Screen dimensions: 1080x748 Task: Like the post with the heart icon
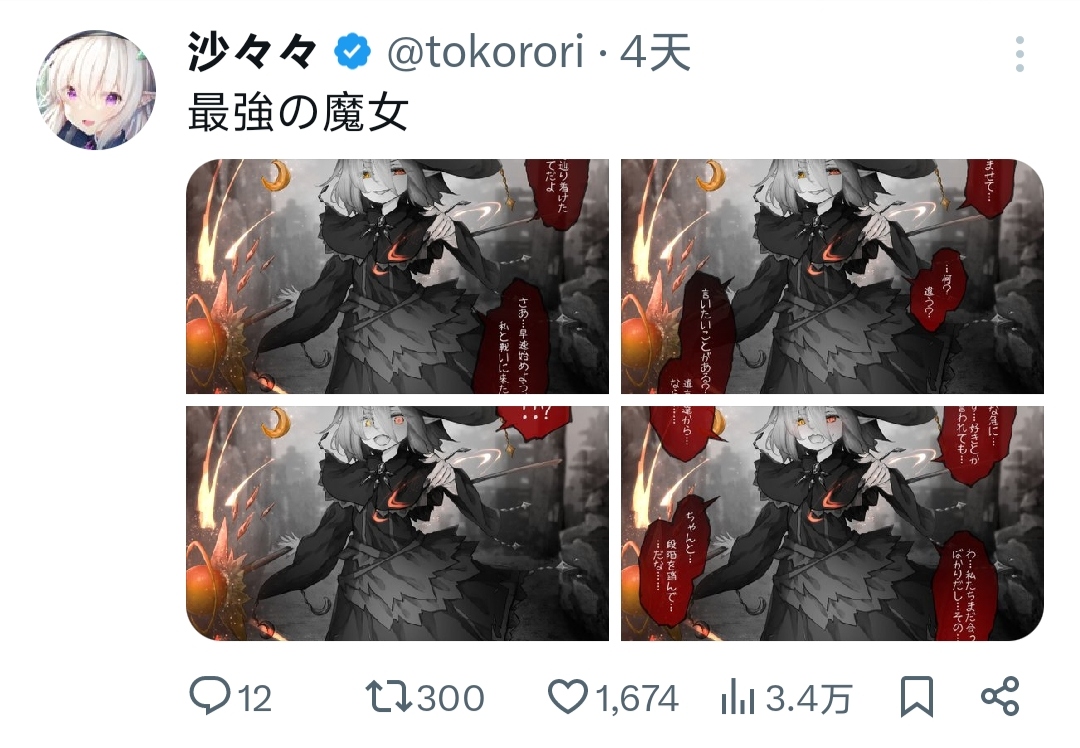[x=568, y=696]
